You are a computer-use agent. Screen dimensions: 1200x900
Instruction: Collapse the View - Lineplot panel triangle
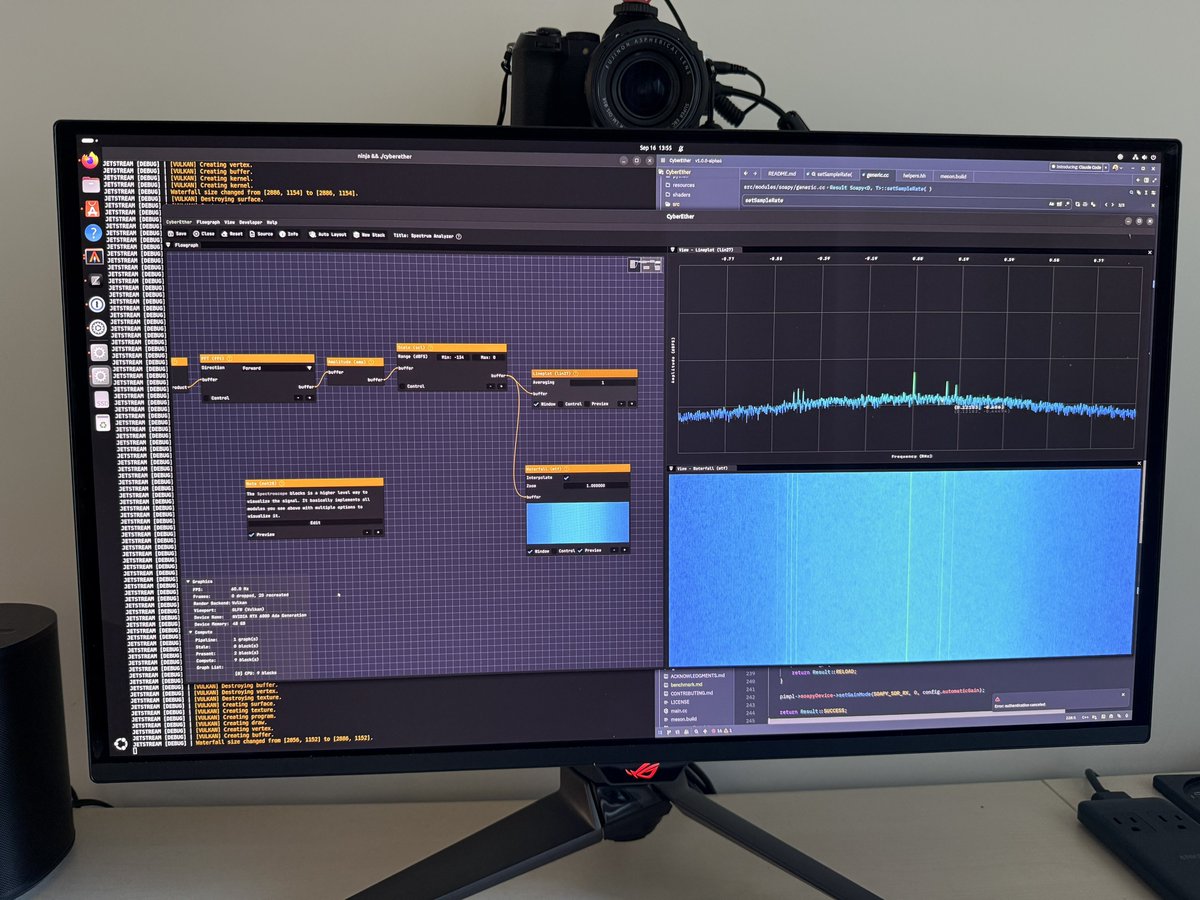(x=673, y=249)
